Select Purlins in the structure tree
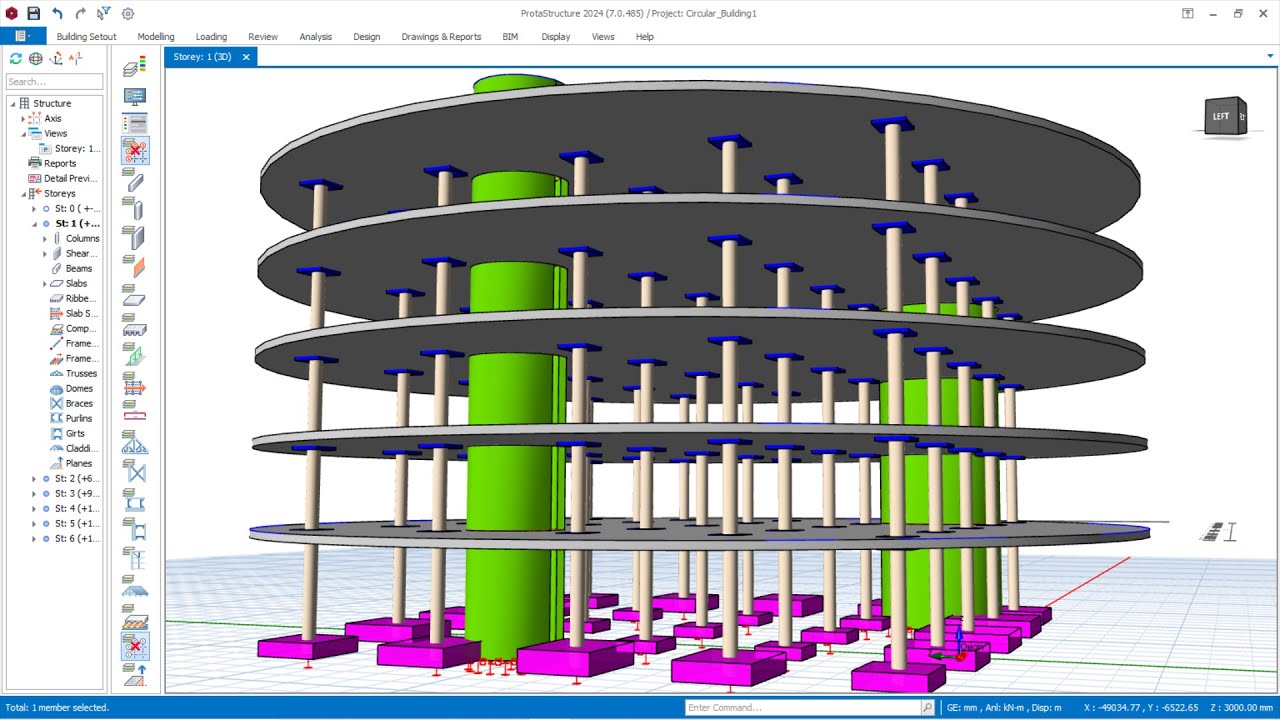This screenshot has height=720, width=1280. pos(79,419)
